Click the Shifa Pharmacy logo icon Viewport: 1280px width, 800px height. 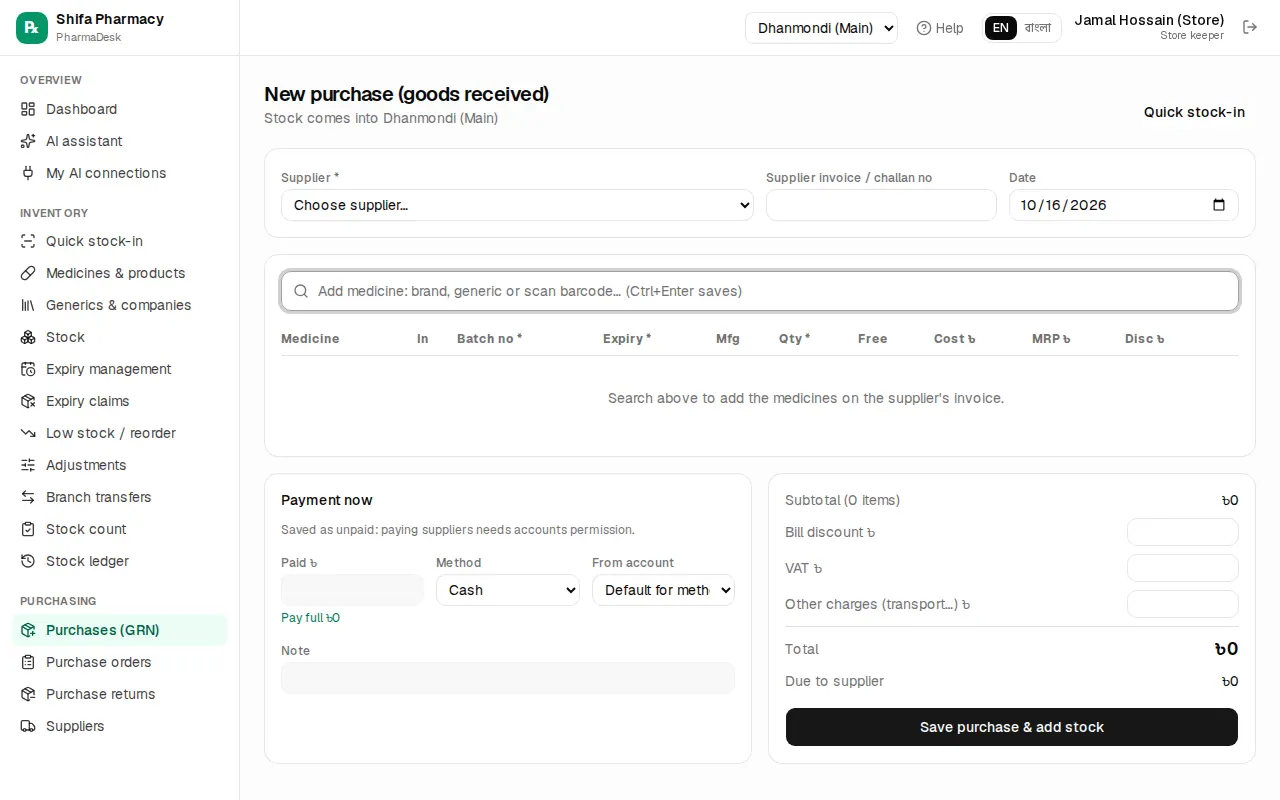click(32, 28)
